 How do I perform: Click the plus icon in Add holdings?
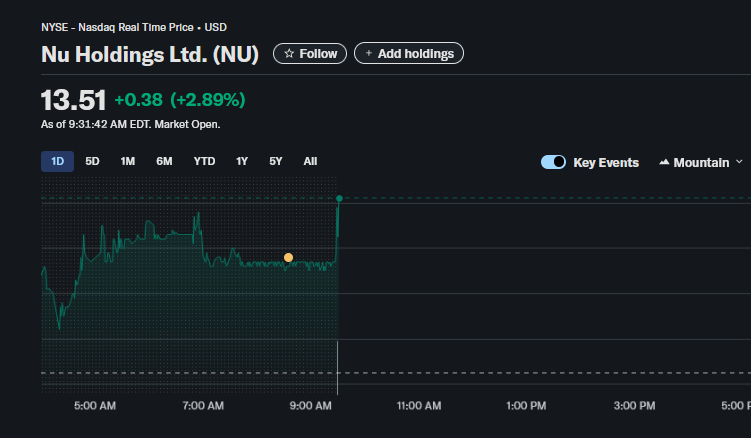click(369, 53)
